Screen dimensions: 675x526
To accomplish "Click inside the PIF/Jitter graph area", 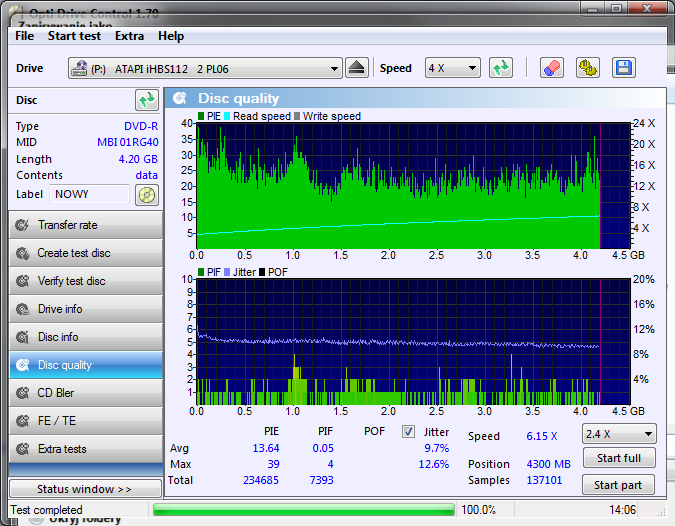I will point(413,342).
